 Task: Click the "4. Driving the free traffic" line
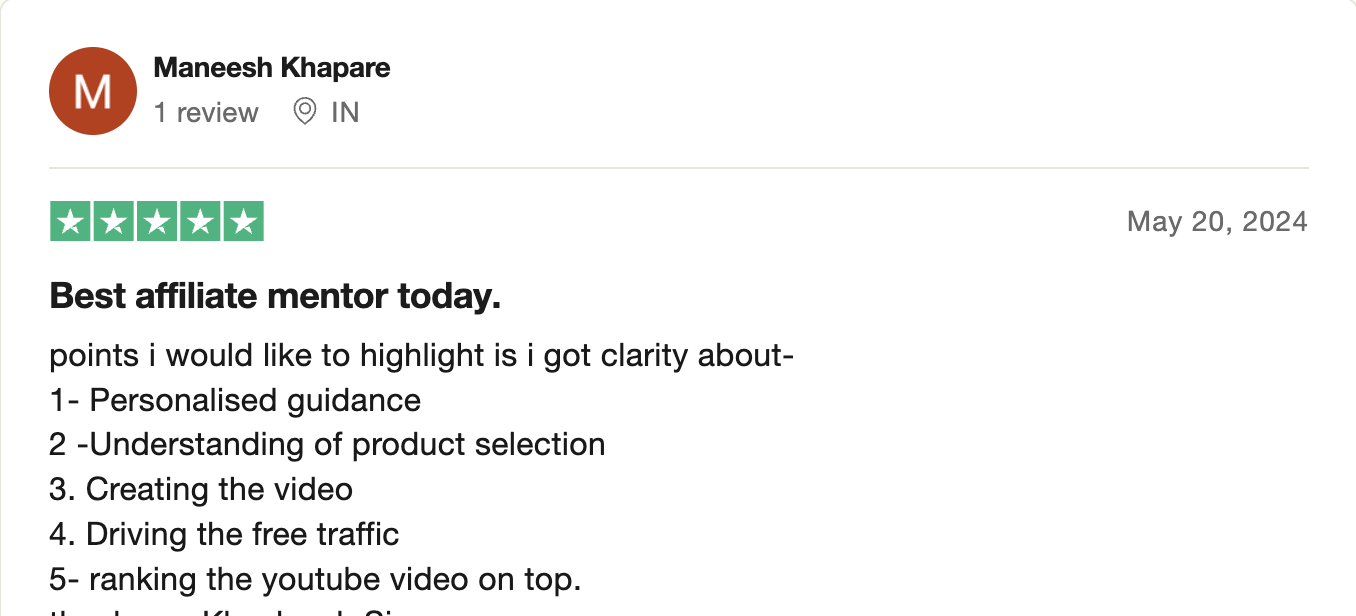tap(224, 534)
